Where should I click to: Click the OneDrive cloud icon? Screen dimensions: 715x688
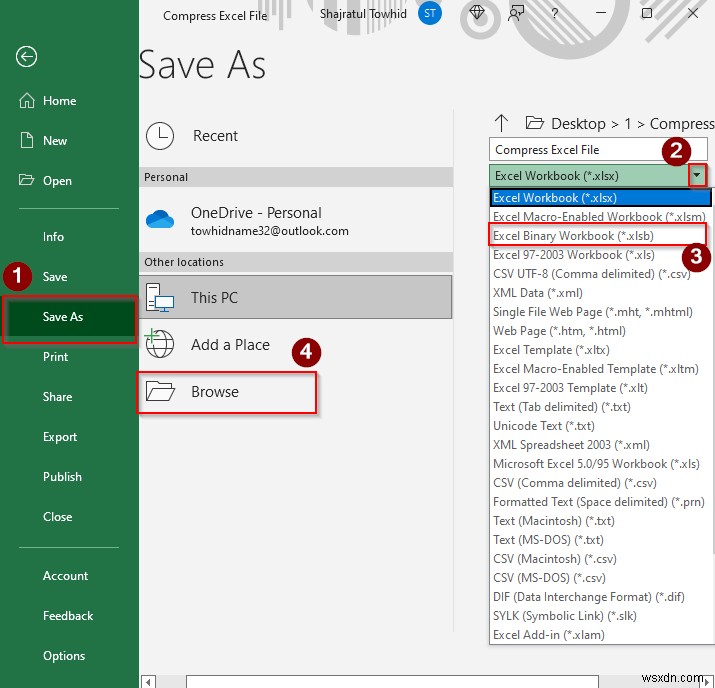[x=160, y=220]
